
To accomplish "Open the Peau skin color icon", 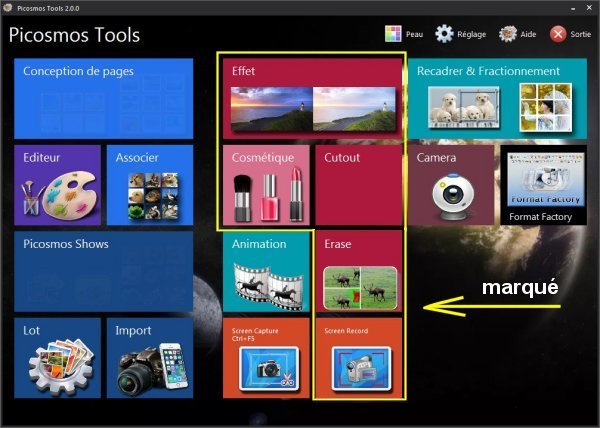I will 393,34.
